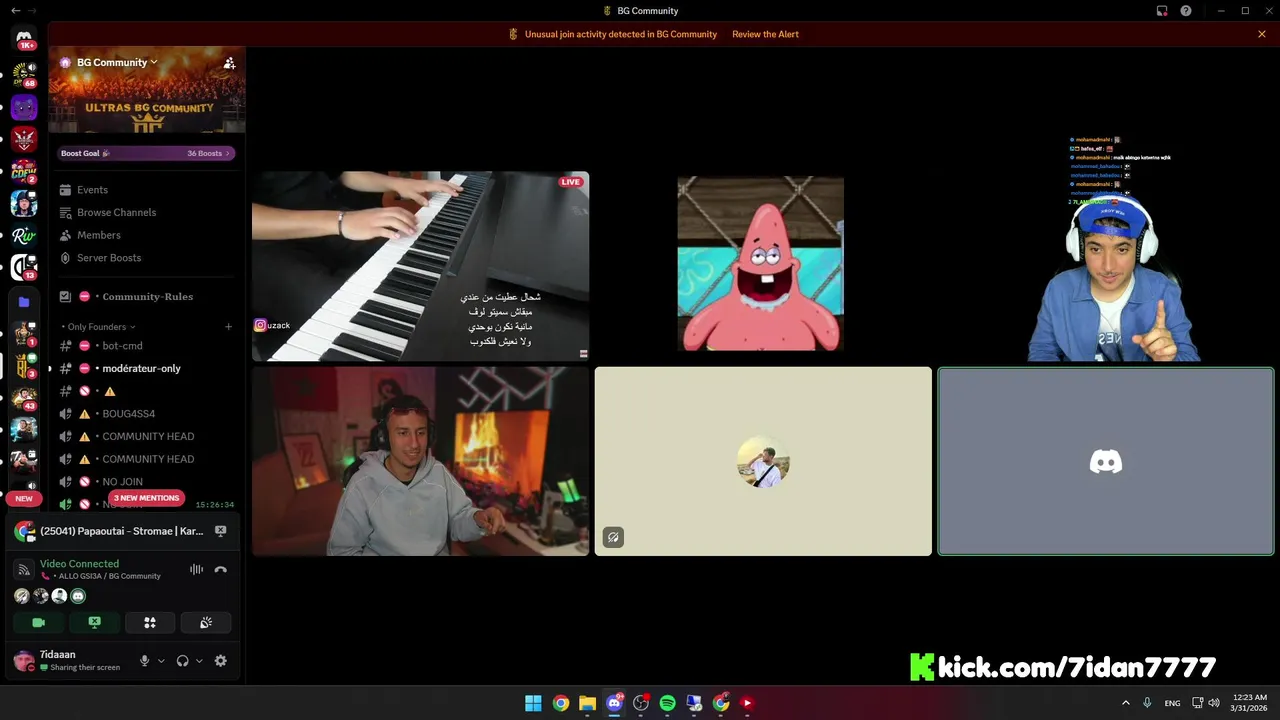This screenshot has width=1280, height=720.
Task: Open the CDFW server icon with badge 2
Action: 24,171
